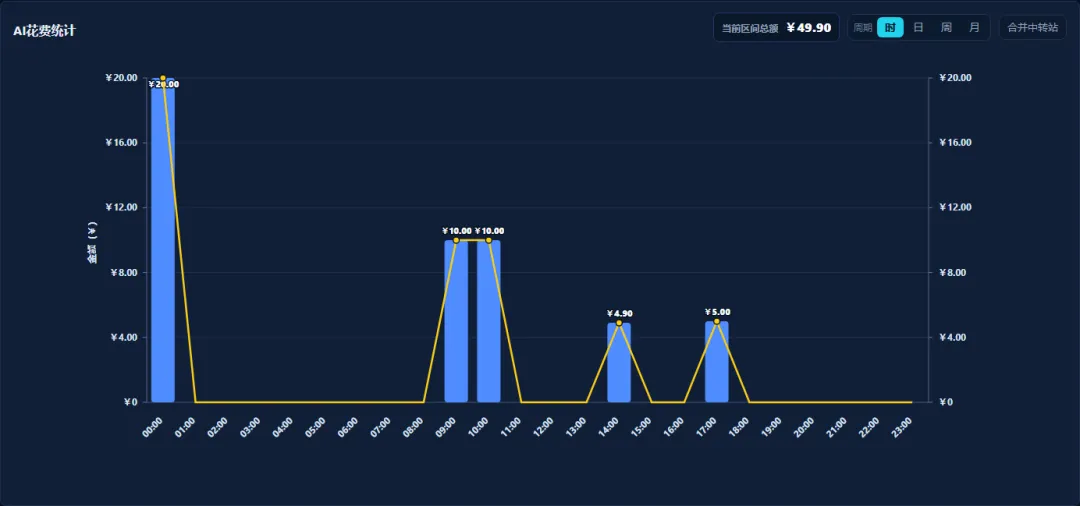Screen dimensions: 1080x506
Task: Switch period to 时 (hour) view
Action: [890, 28]
